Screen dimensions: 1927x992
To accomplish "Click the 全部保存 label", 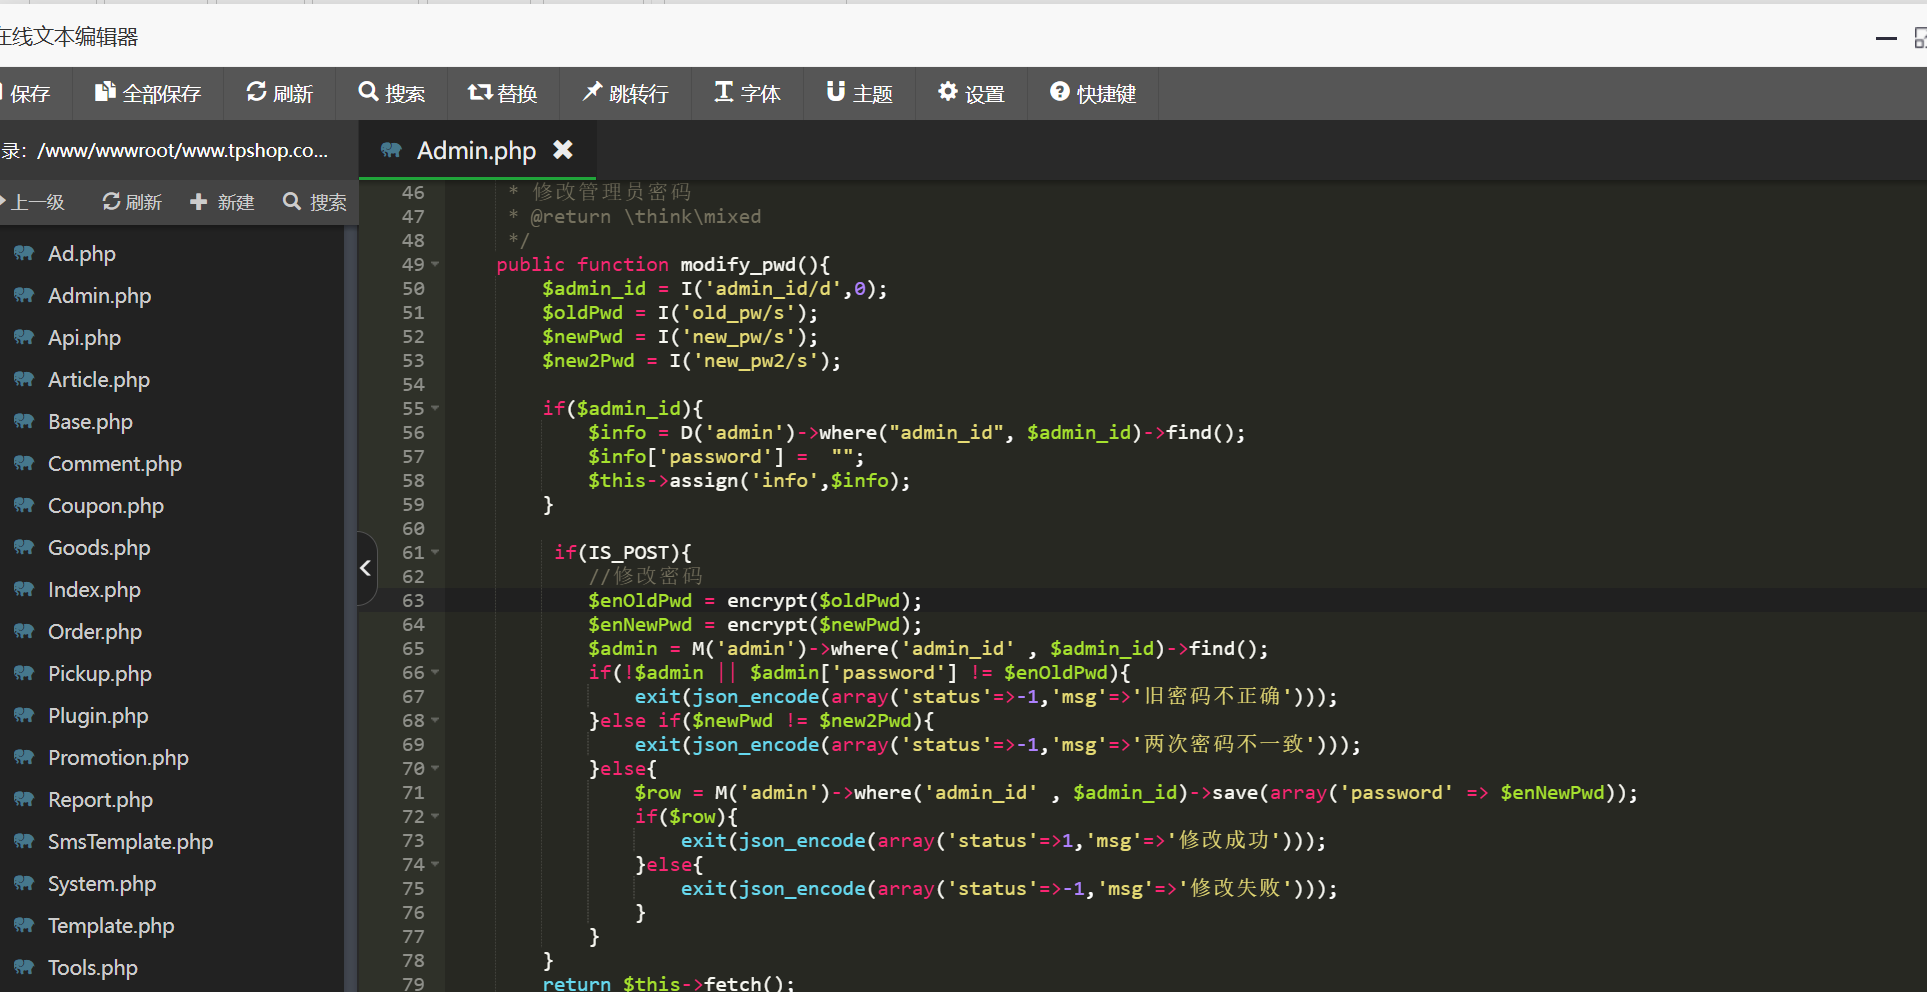I will click(x=162, y=94).
